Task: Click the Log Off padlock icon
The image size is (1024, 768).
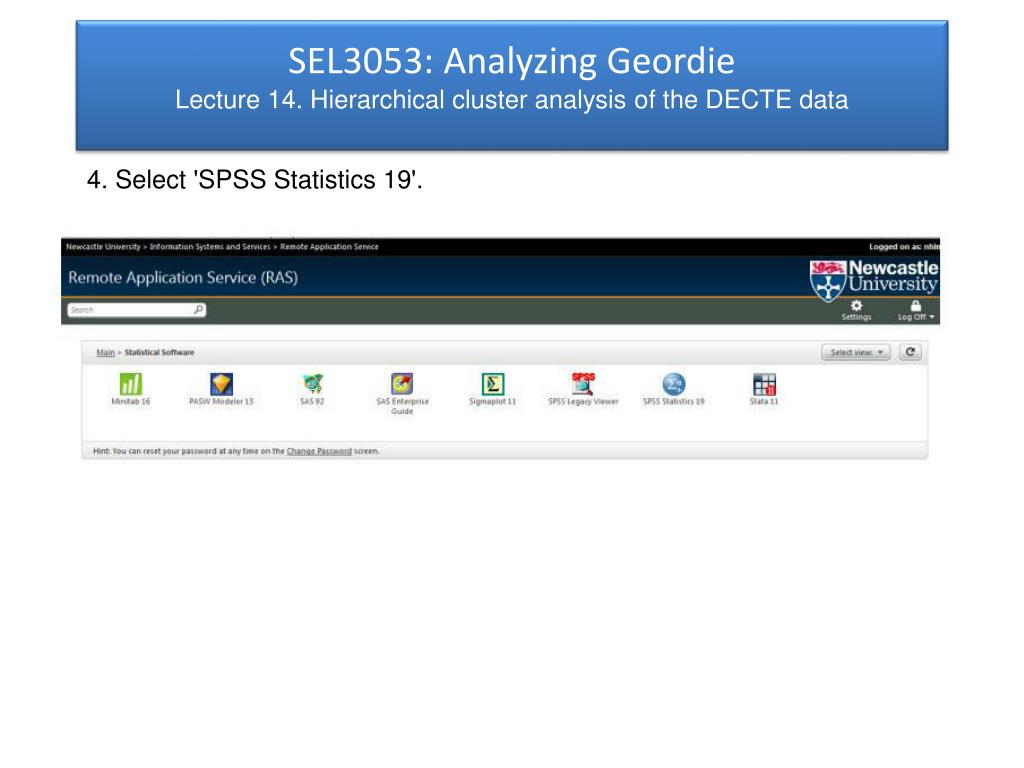Action: click(x=916, y=306)
